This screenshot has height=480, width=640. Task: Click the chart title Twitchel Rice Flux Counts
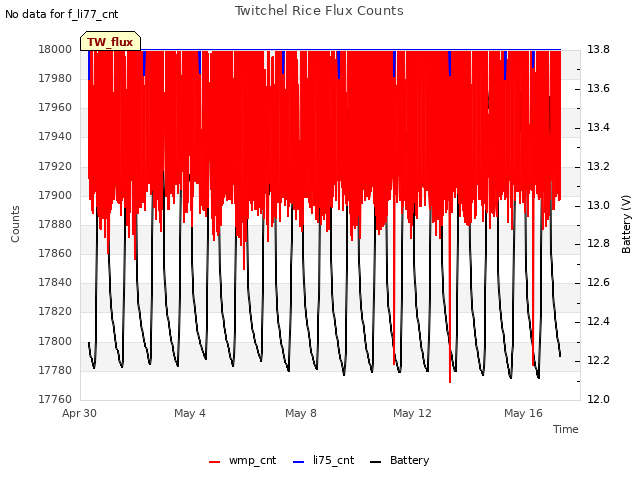(x=319, y=11)
